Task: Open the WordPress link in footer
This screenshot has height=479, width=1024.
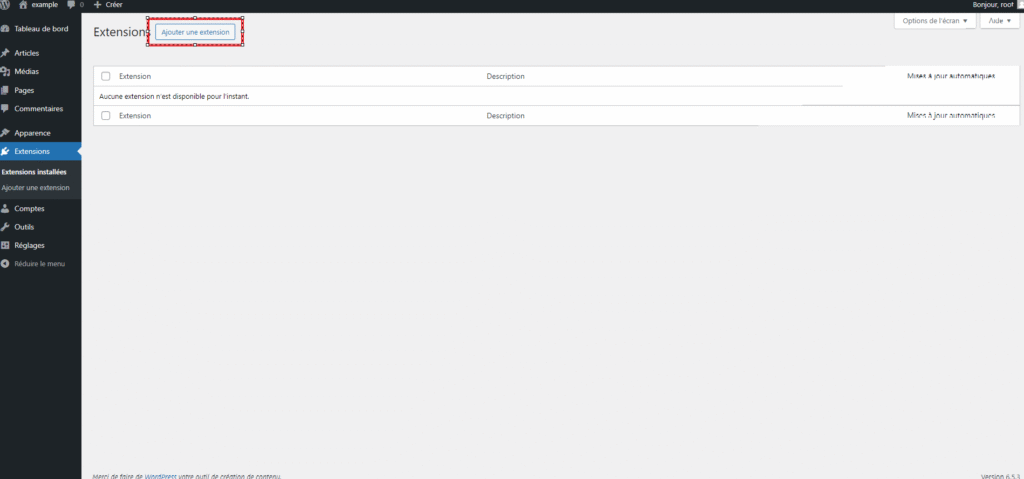Action: pyautogui.click(x=160, y=476)
